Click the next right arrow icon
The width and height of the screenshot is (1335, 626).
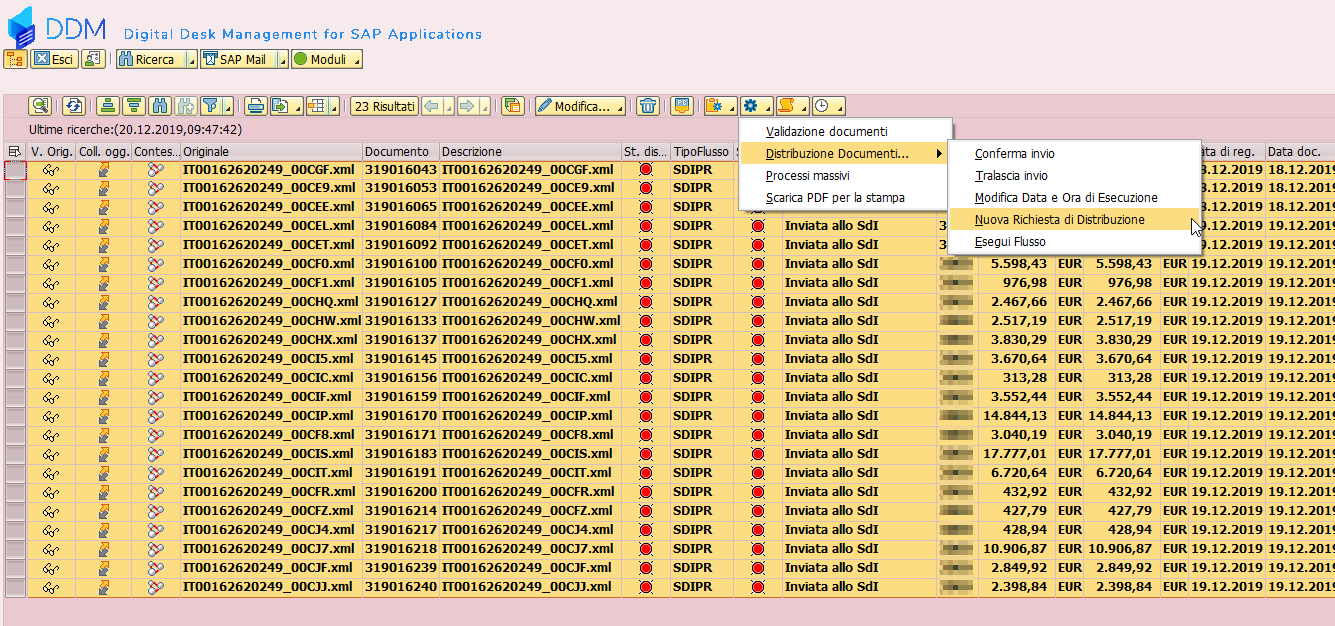(467, 106)
